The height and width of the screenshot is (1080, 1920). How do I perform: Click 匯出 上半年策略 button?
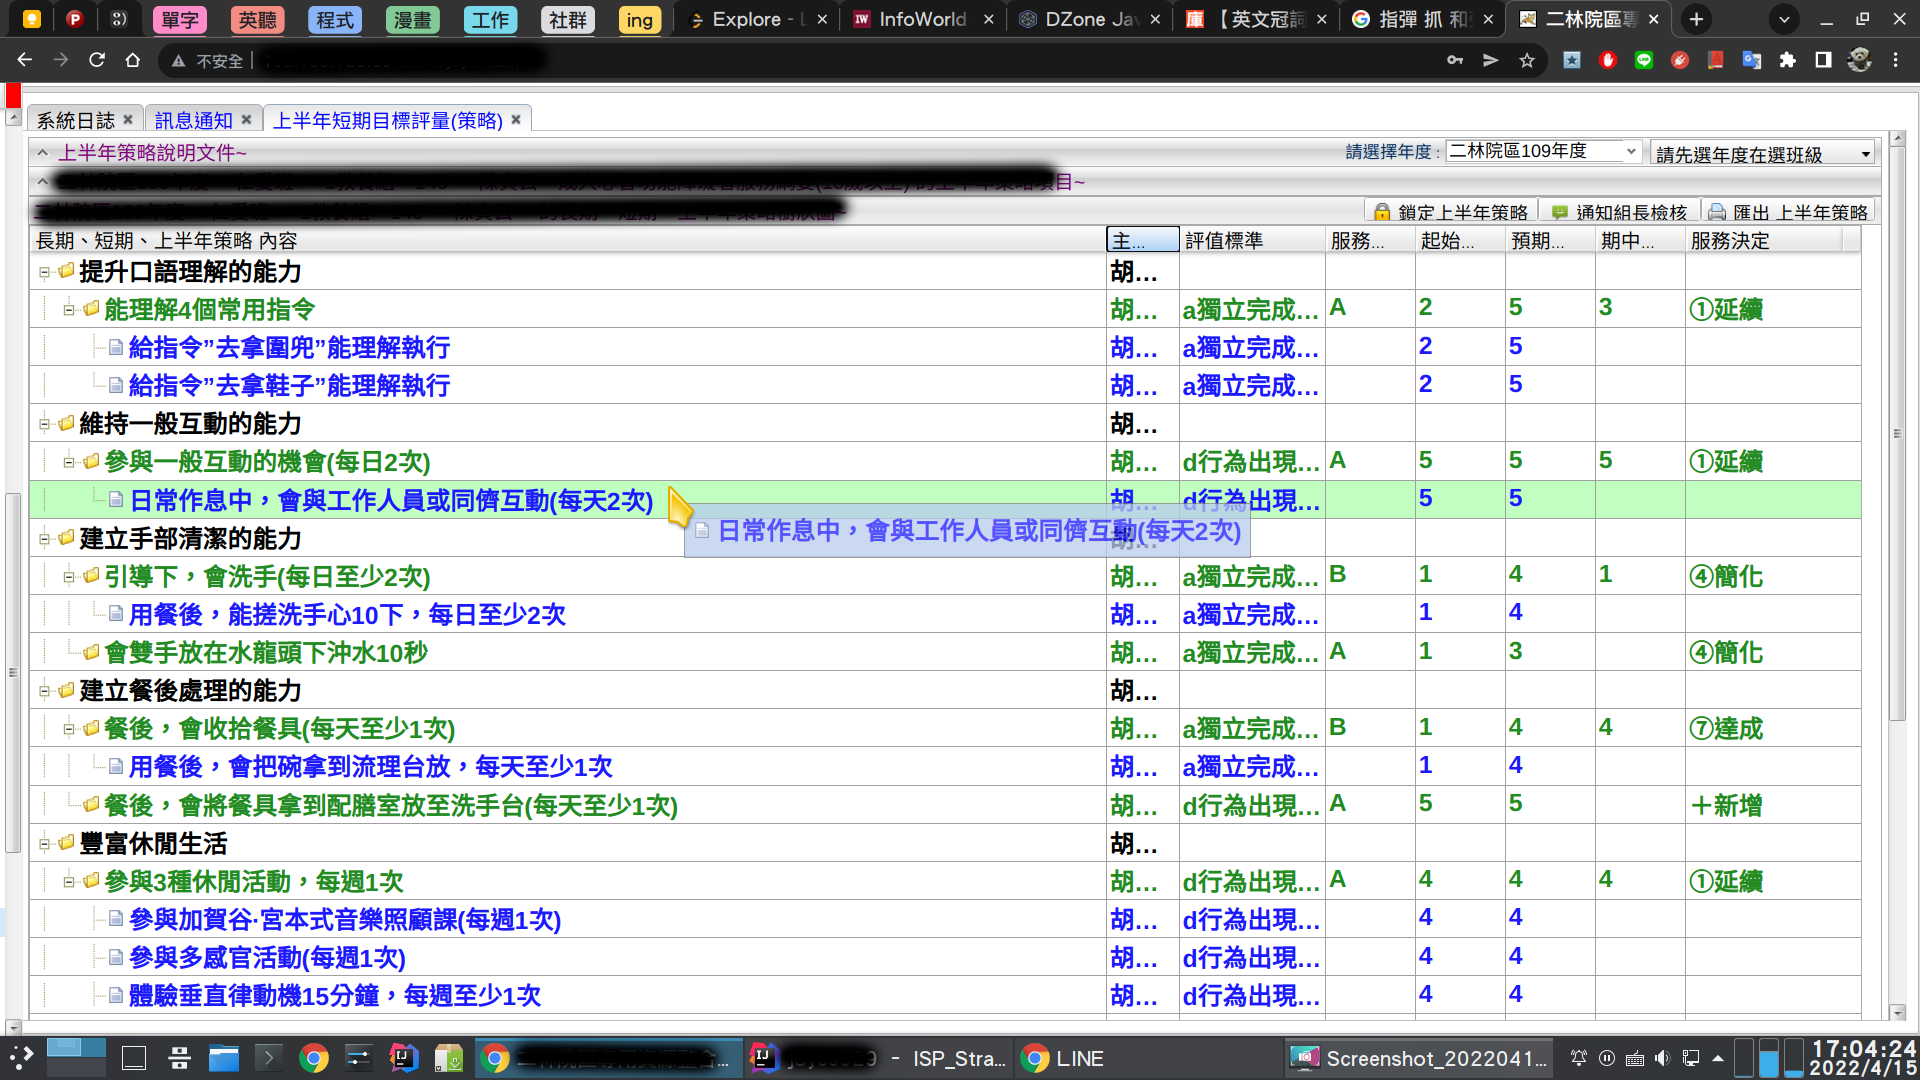1787,212
